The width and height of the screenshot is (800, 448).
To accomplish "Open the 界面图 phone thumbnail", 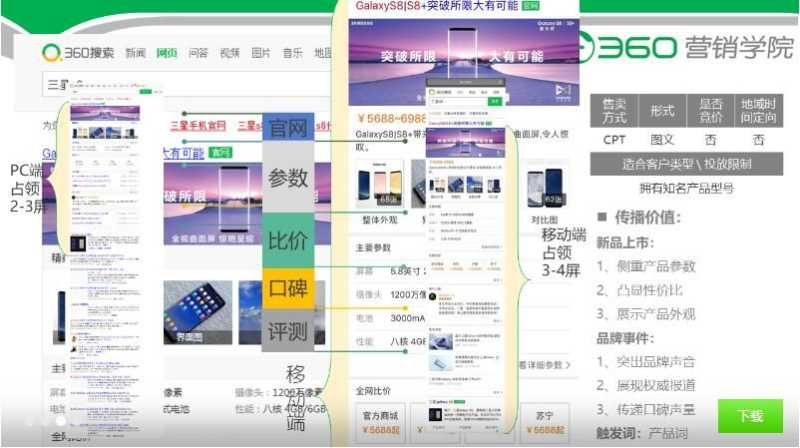I will (x=197, y=312).
